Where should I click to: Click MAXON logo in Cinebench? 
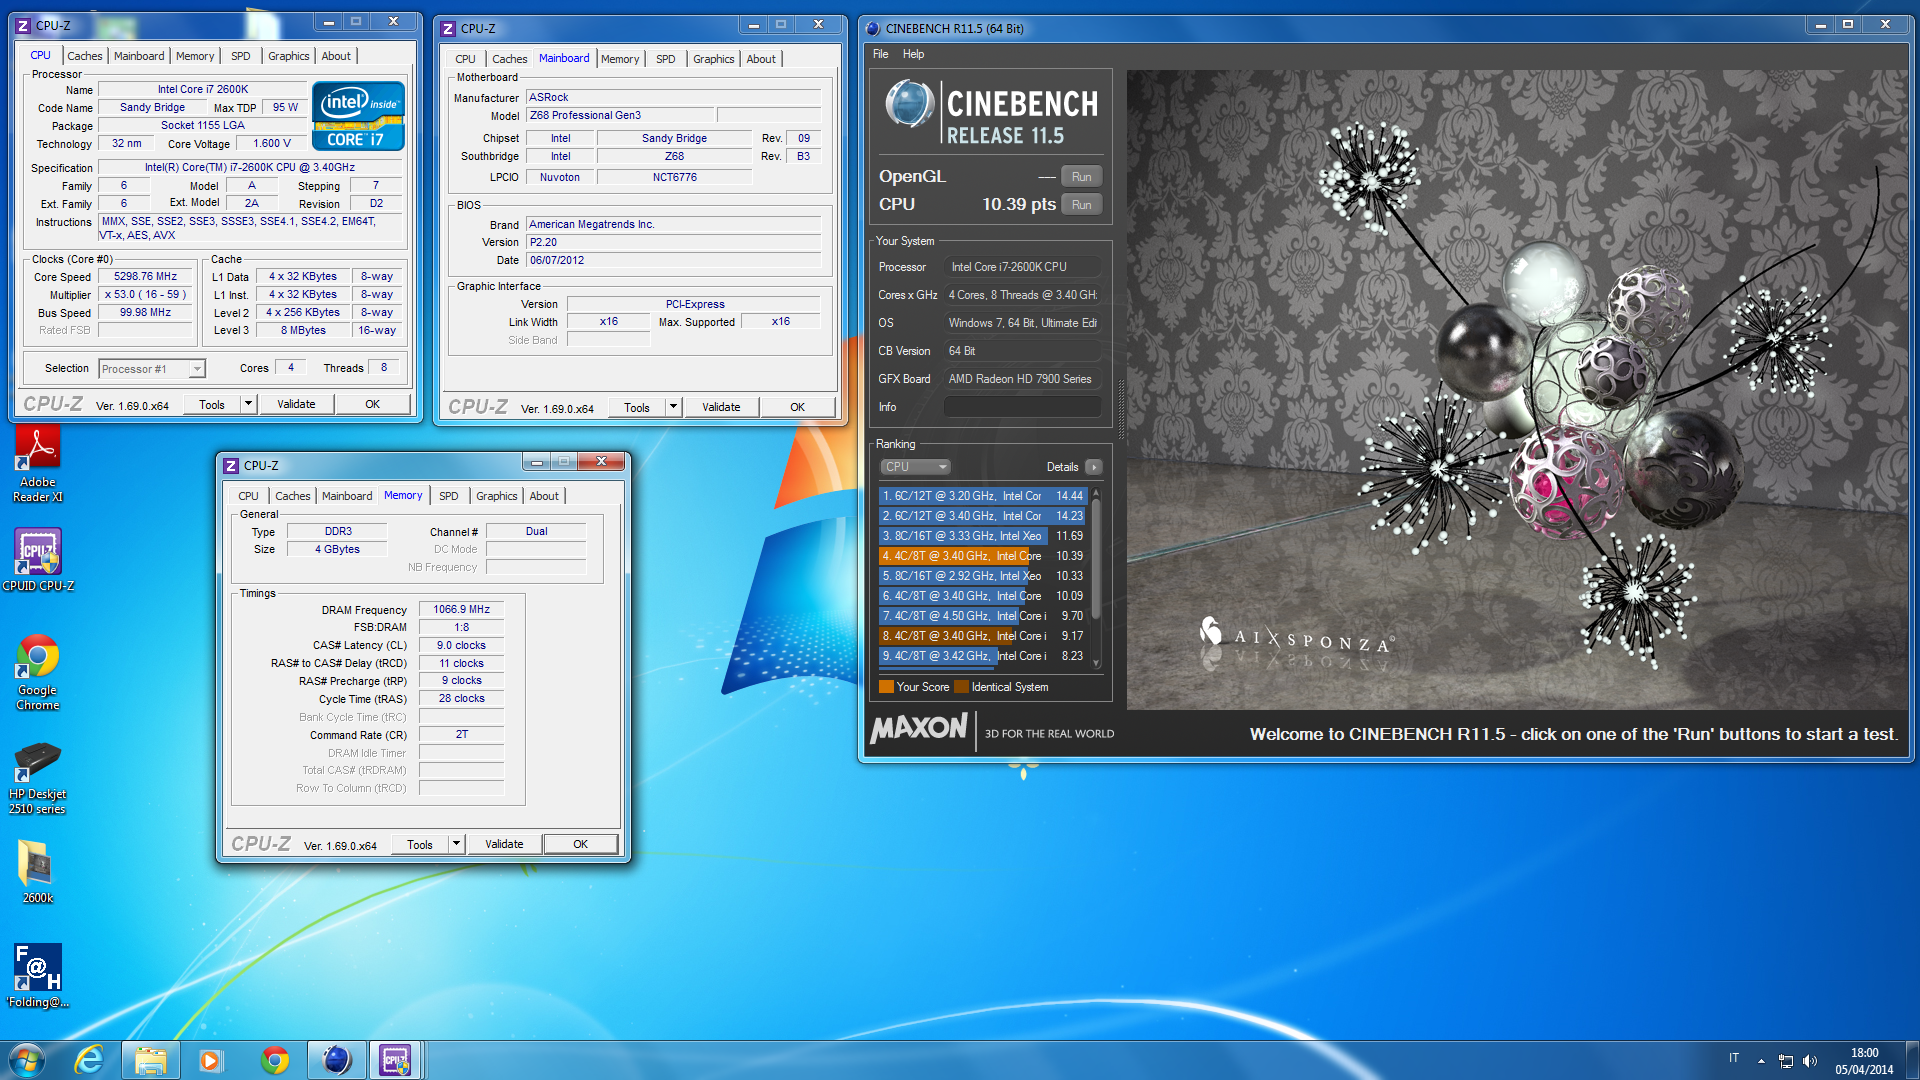[x=919, y=729]
